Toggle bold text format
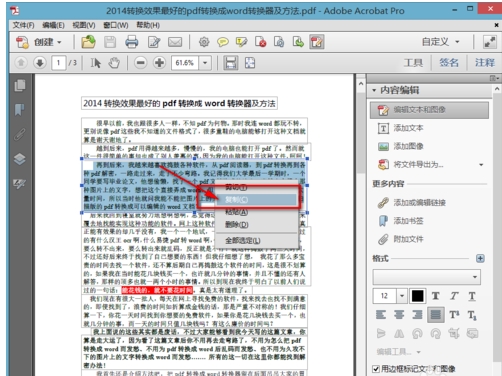Viewport: 502px width, 376px height. [435, 296]
